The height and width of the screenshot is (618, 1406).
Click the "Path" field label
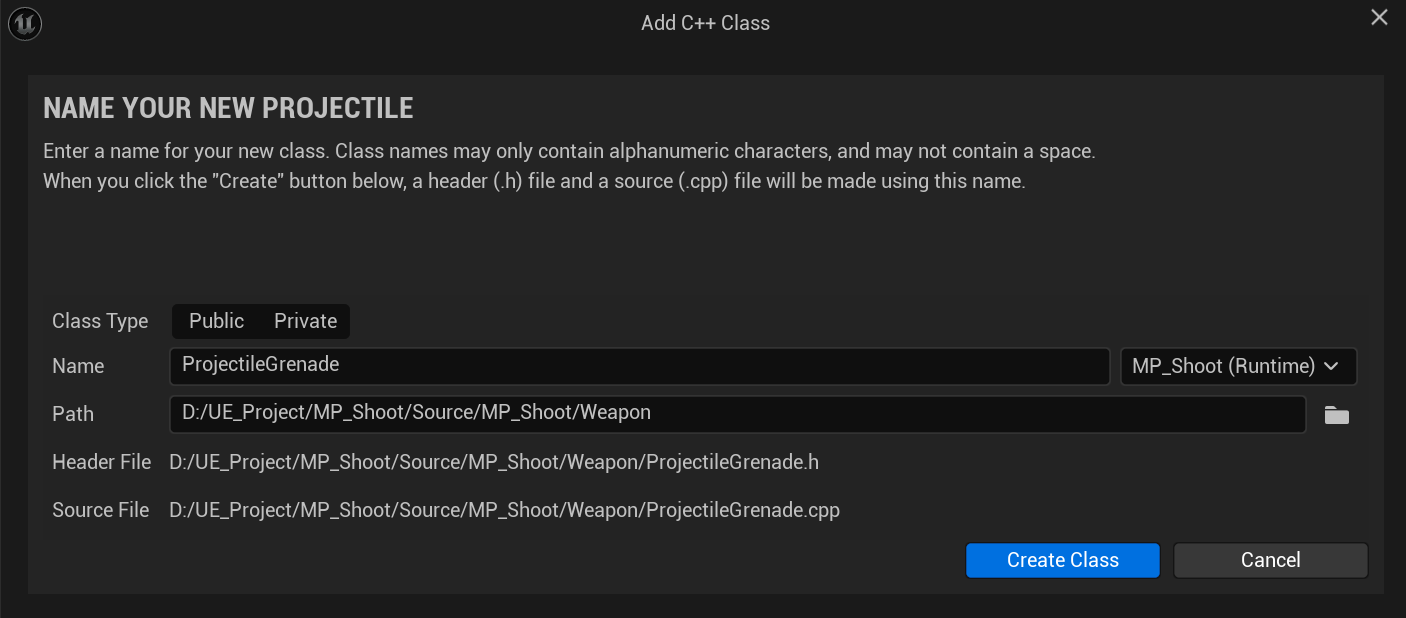click(73, 414)
